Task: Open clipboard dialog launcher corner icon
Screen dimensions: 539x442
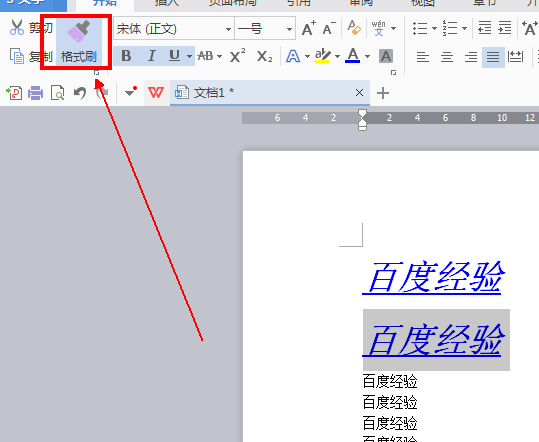Action: (x=97, y=73)
